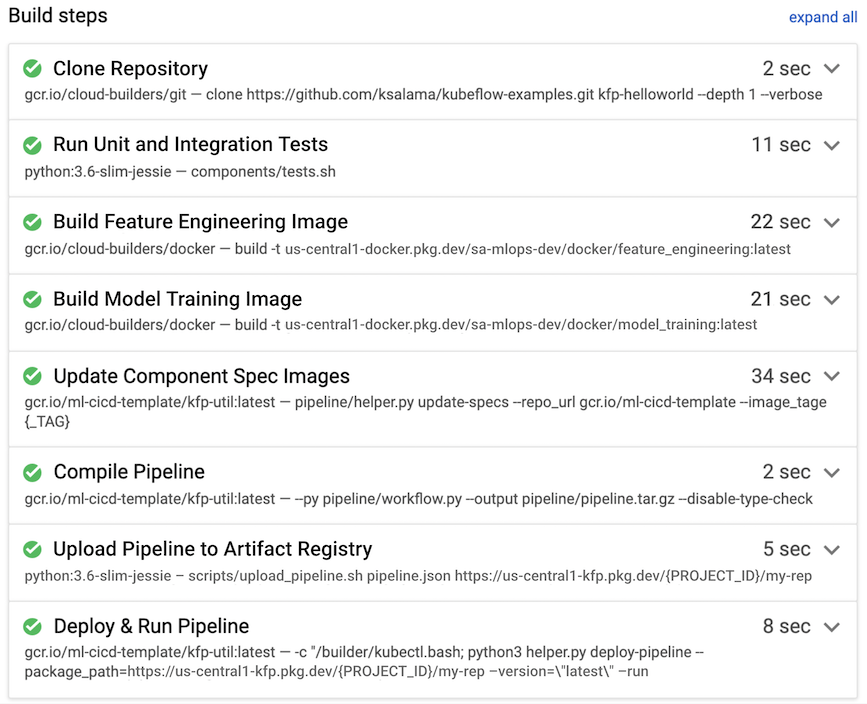Click green status icon for Build Feature Engineering Image
867x704 pixels.
[33, 222]
